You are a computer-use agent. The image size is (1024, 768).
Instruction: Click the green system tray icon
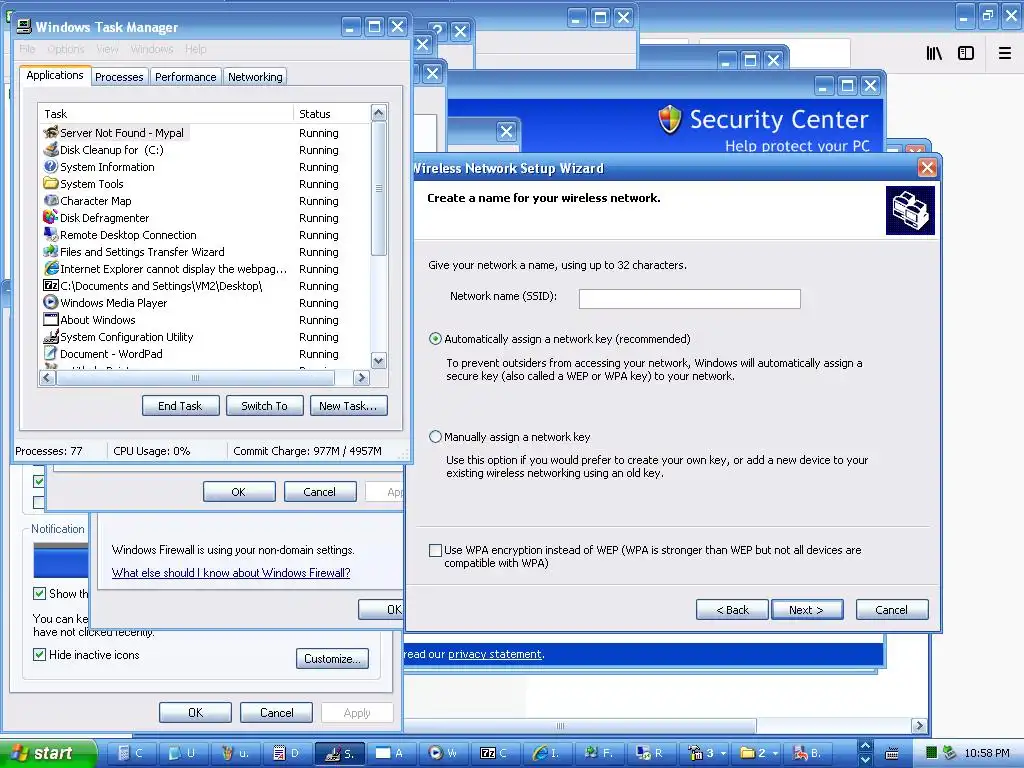point(932,753)
